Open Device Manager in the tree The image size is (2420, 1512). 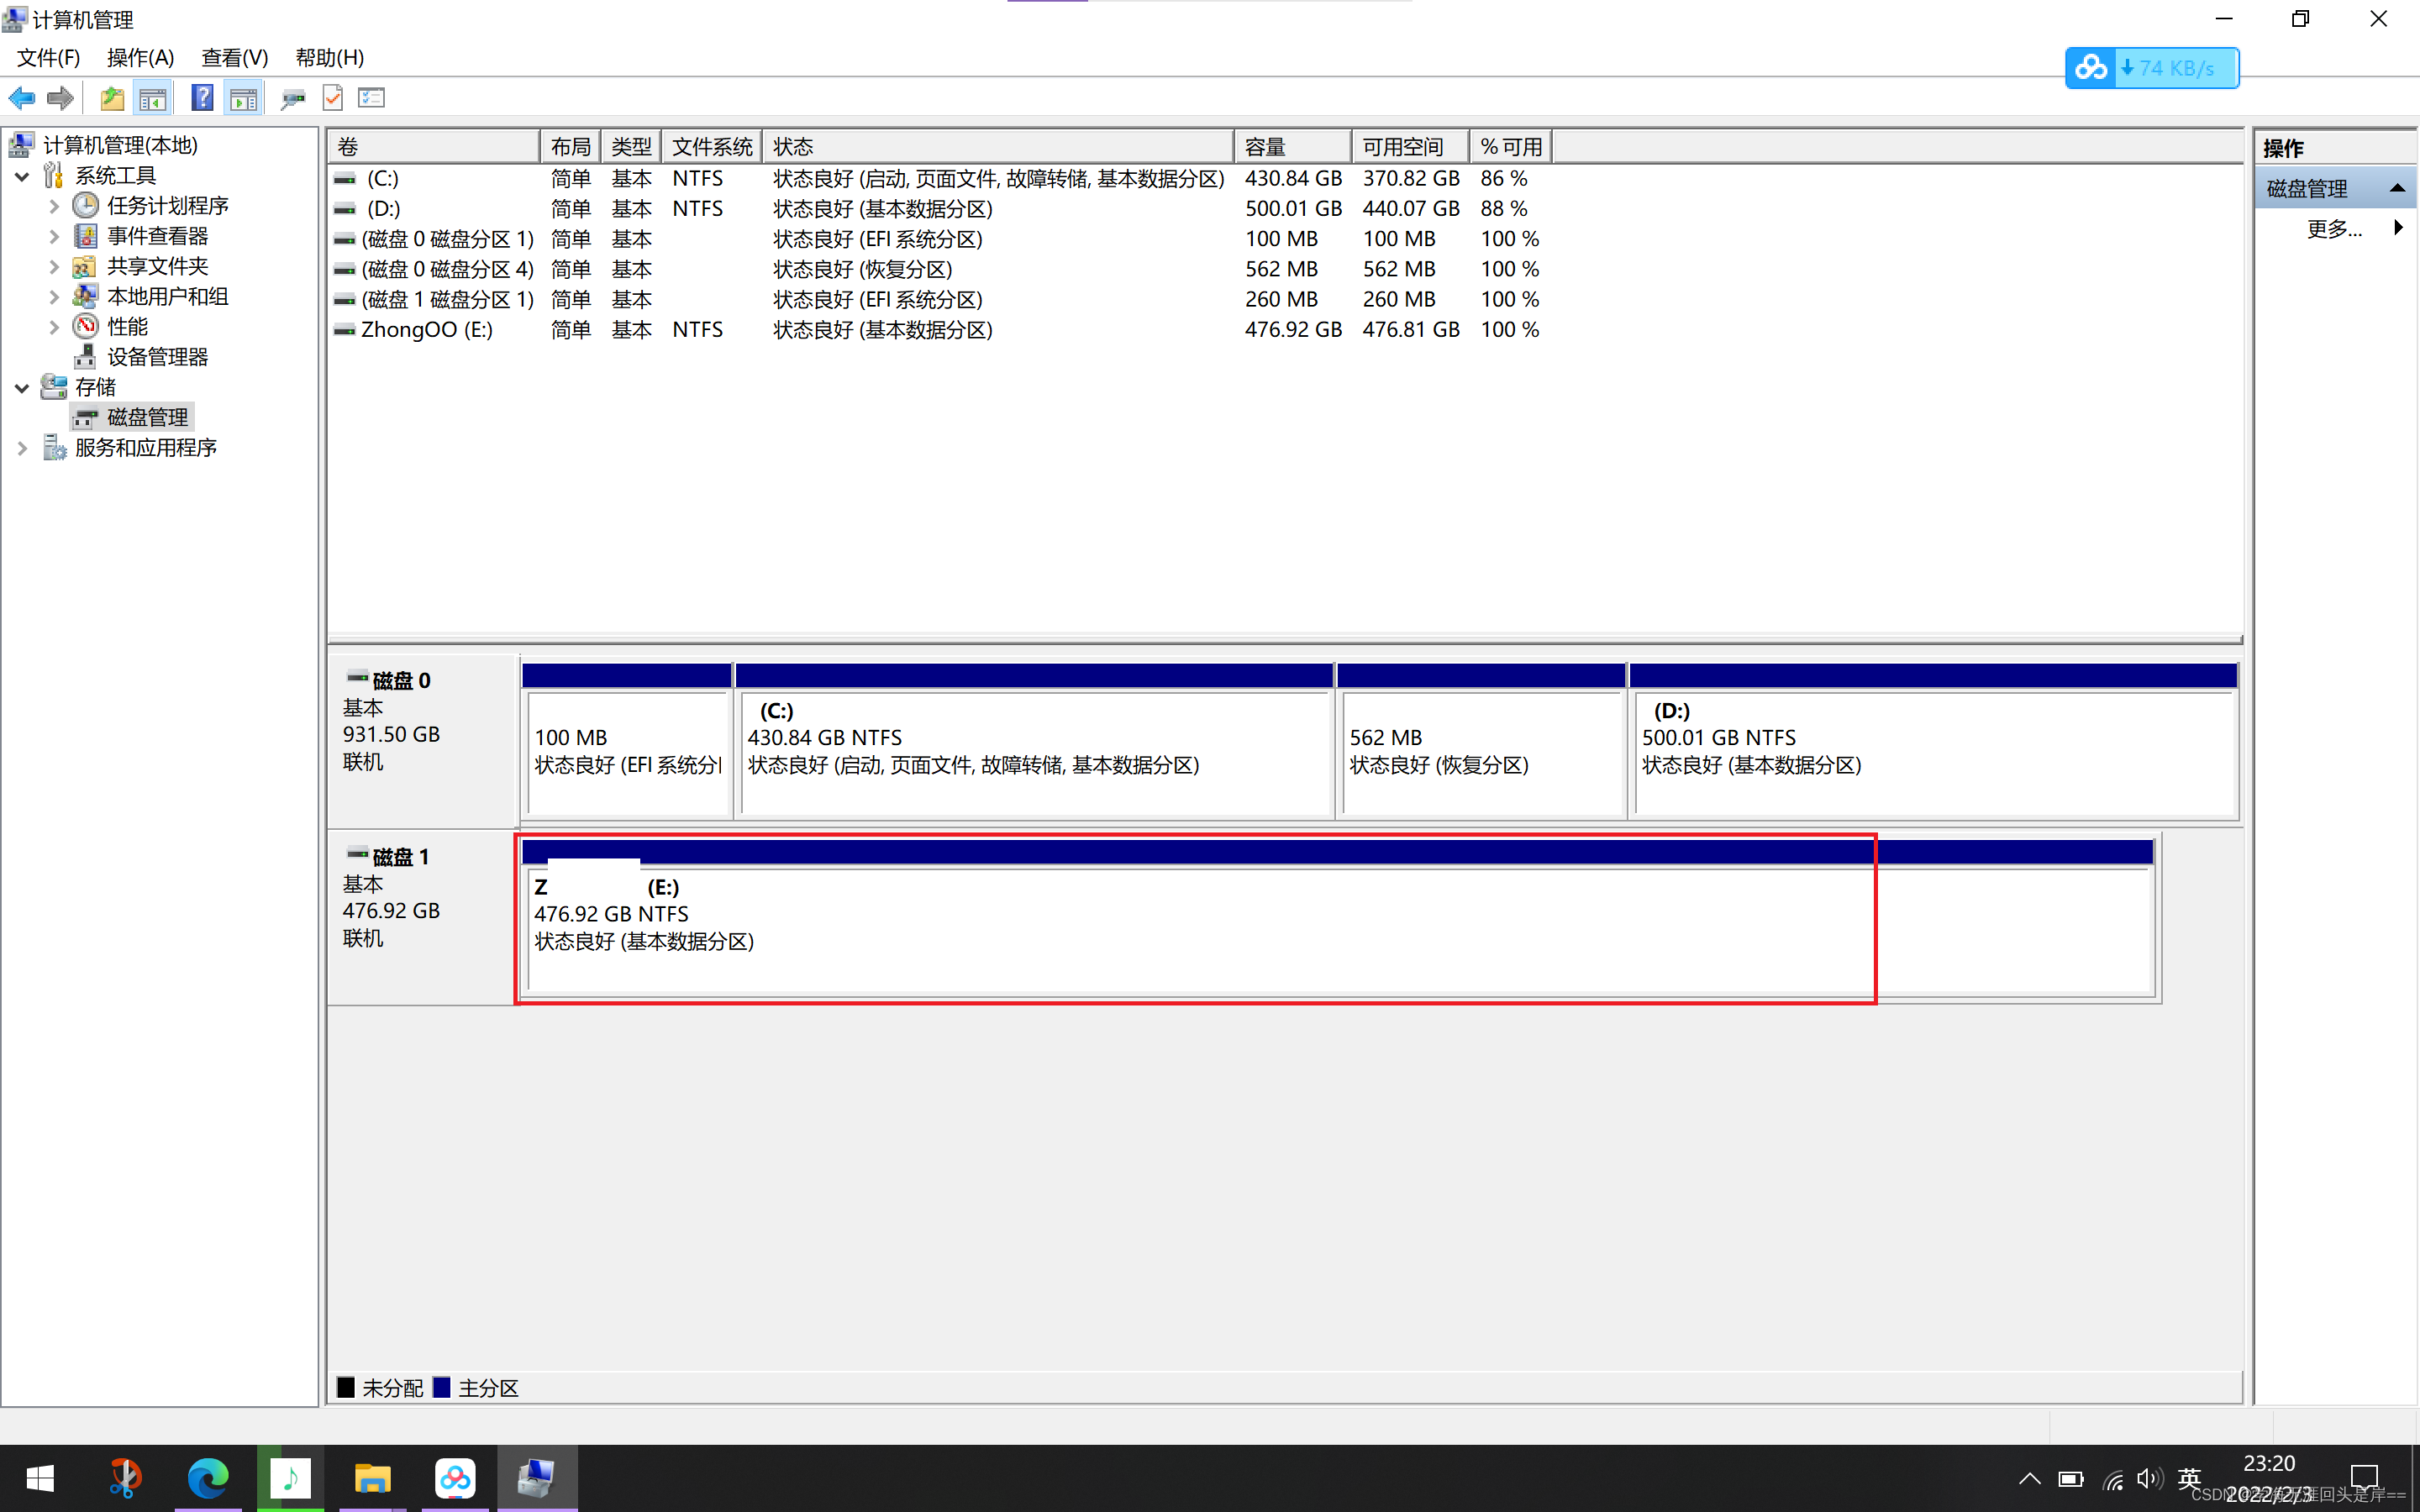pos(157,357)
